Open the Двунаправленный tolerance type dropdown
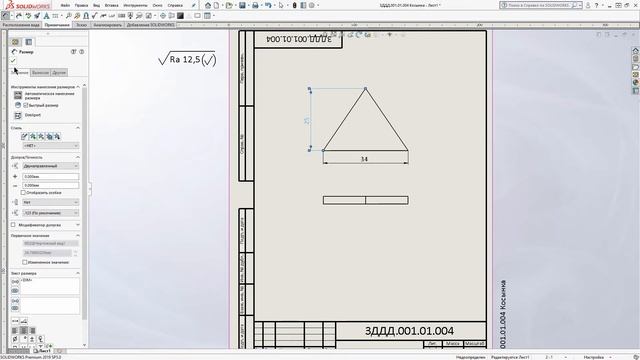This screenshot has height=360, width=640. tap(51, 166)
